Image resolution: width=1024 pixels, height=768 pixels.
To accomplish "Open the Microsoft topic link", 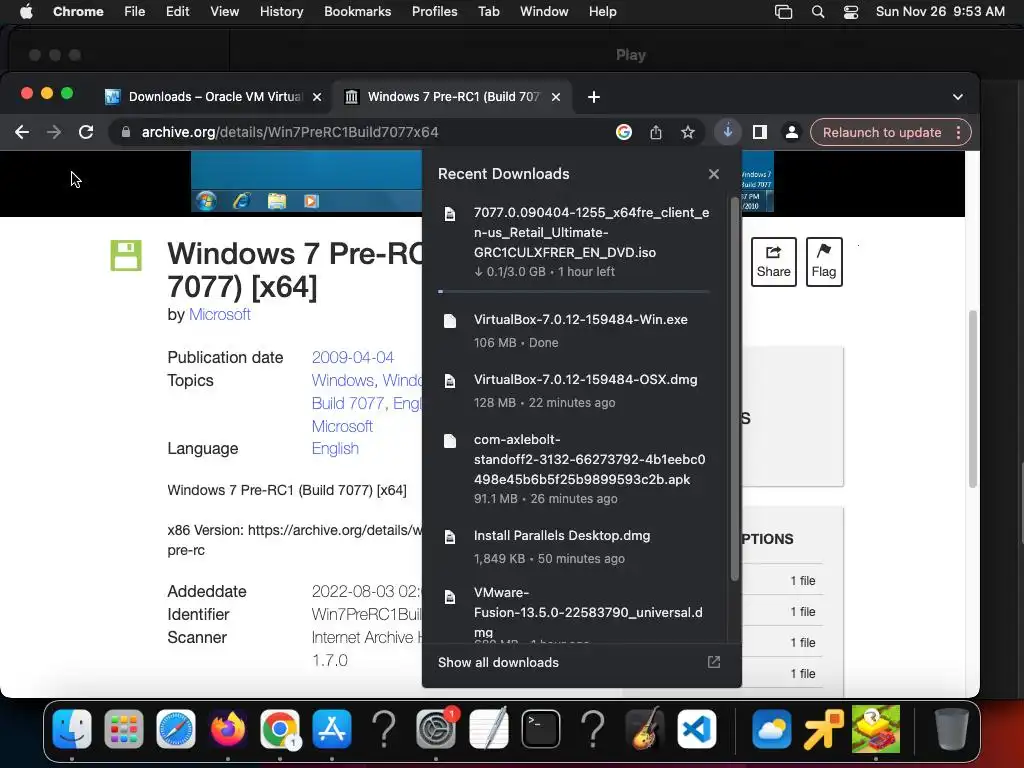I will click(342, 426).
